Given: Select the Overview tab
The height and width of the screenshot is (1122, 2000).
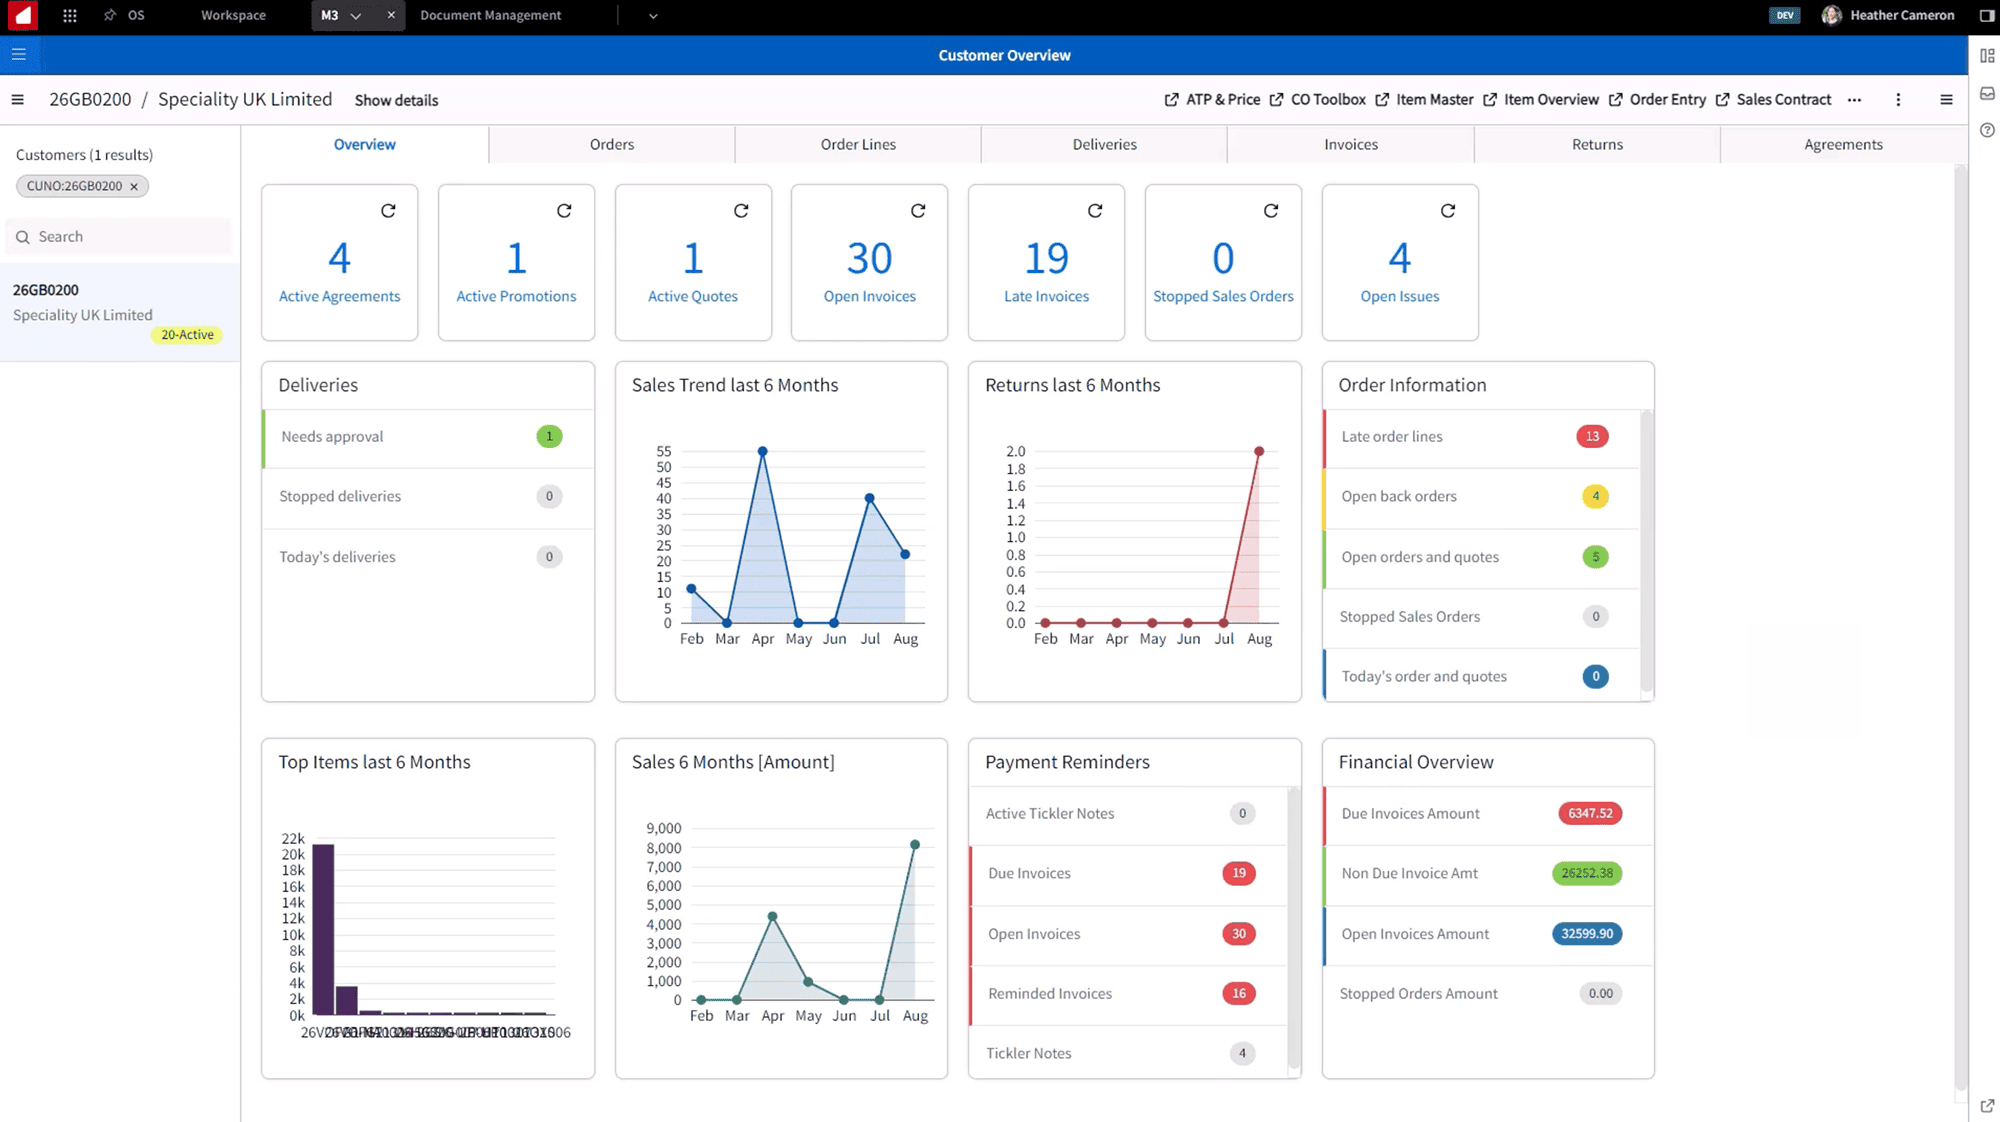Looking at the screenshot, I should (x=365, y=144).
